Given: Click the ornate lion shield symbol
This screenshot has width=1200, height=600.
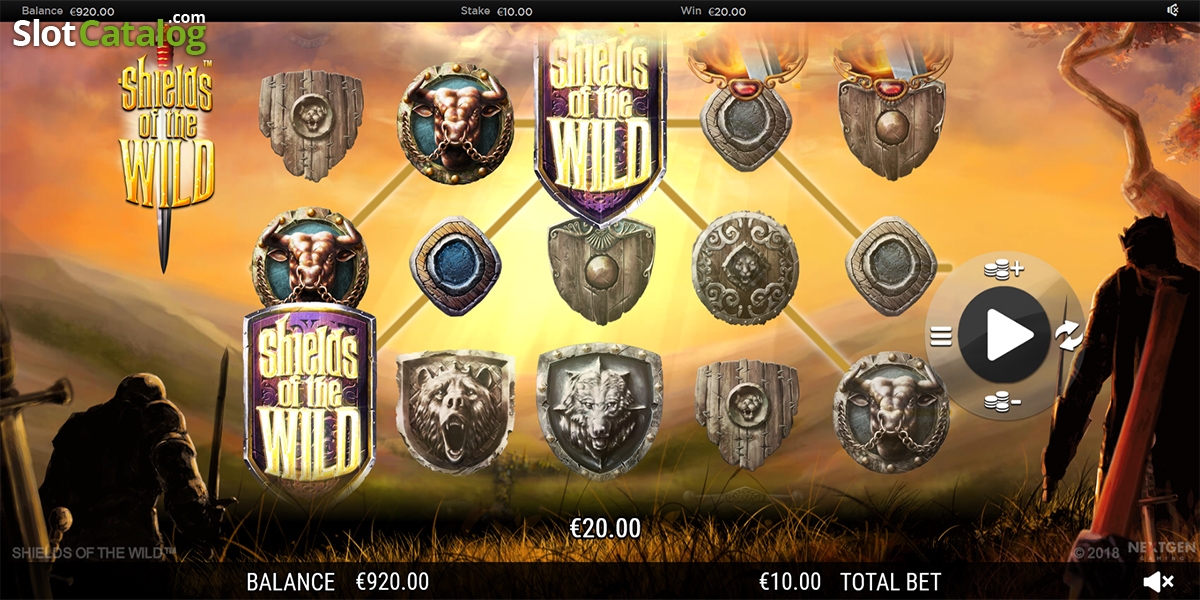Looking at the screenshot, I should [x=745, y=267].
